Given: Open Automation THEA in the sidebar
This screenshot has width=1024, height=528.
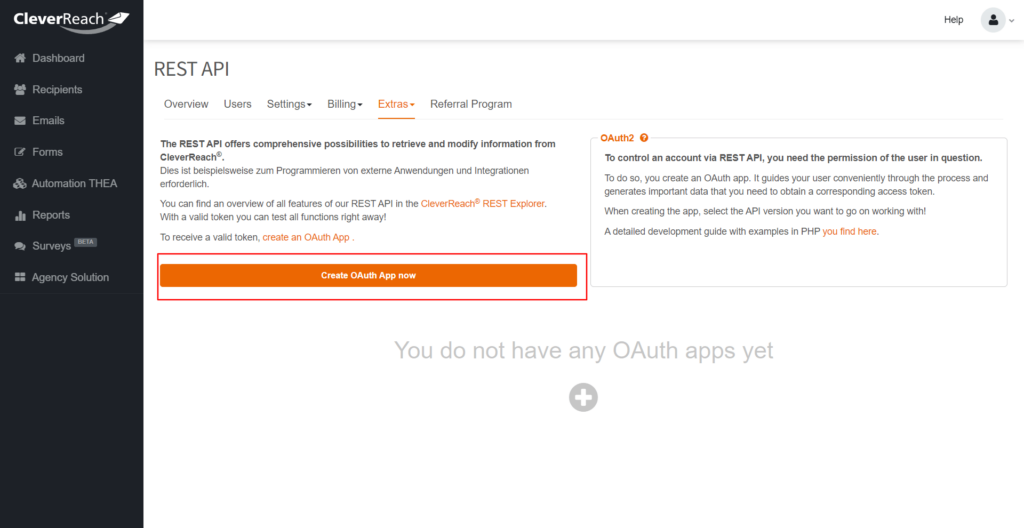Looking at the screenshot, I should coord(72,184).
